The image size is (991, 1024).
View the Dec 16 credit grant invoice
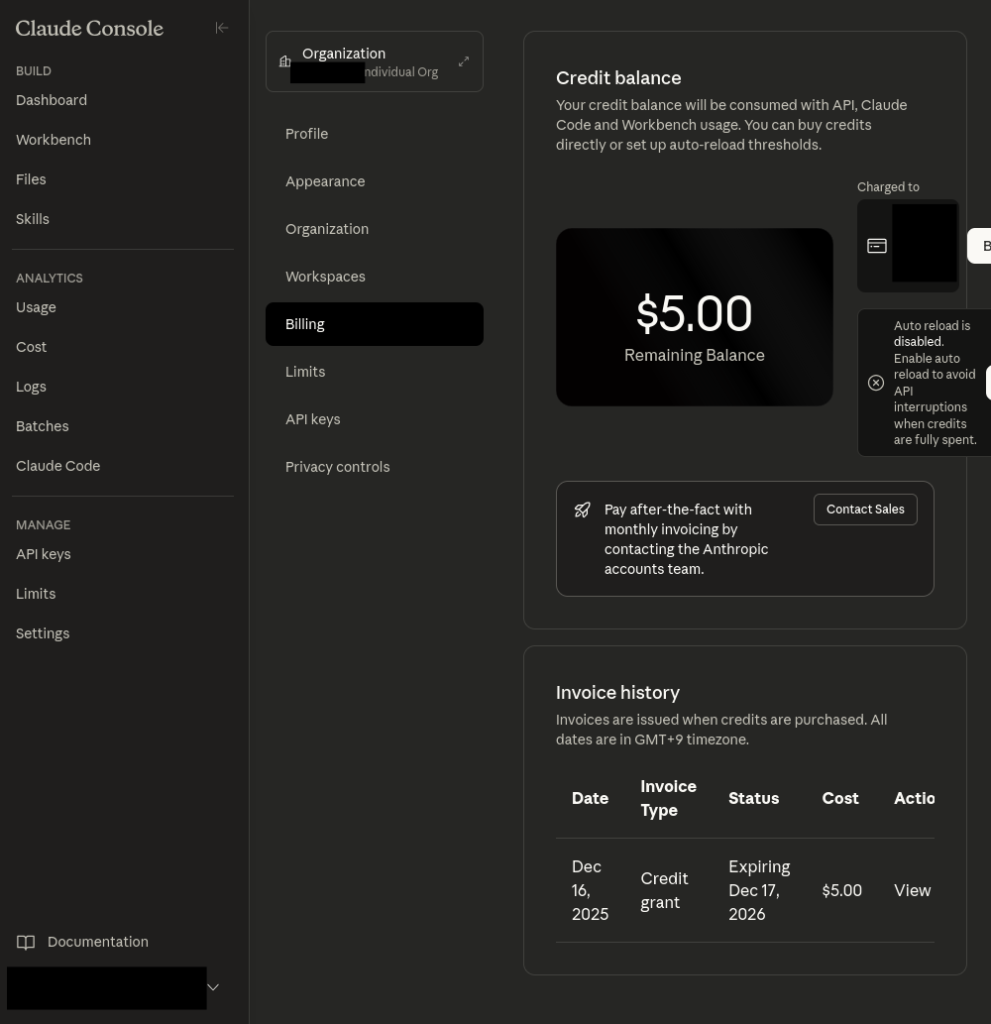click(912, 890)
